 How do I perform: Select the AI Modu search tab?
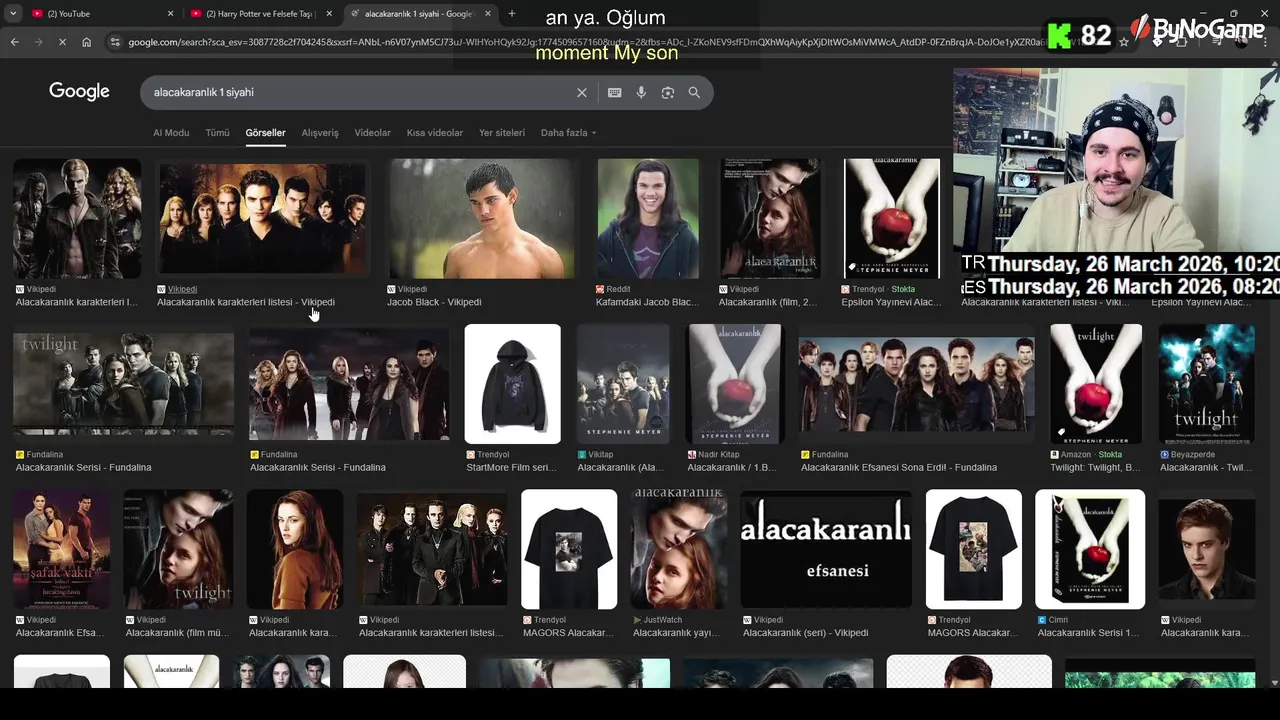click(171, 132)
